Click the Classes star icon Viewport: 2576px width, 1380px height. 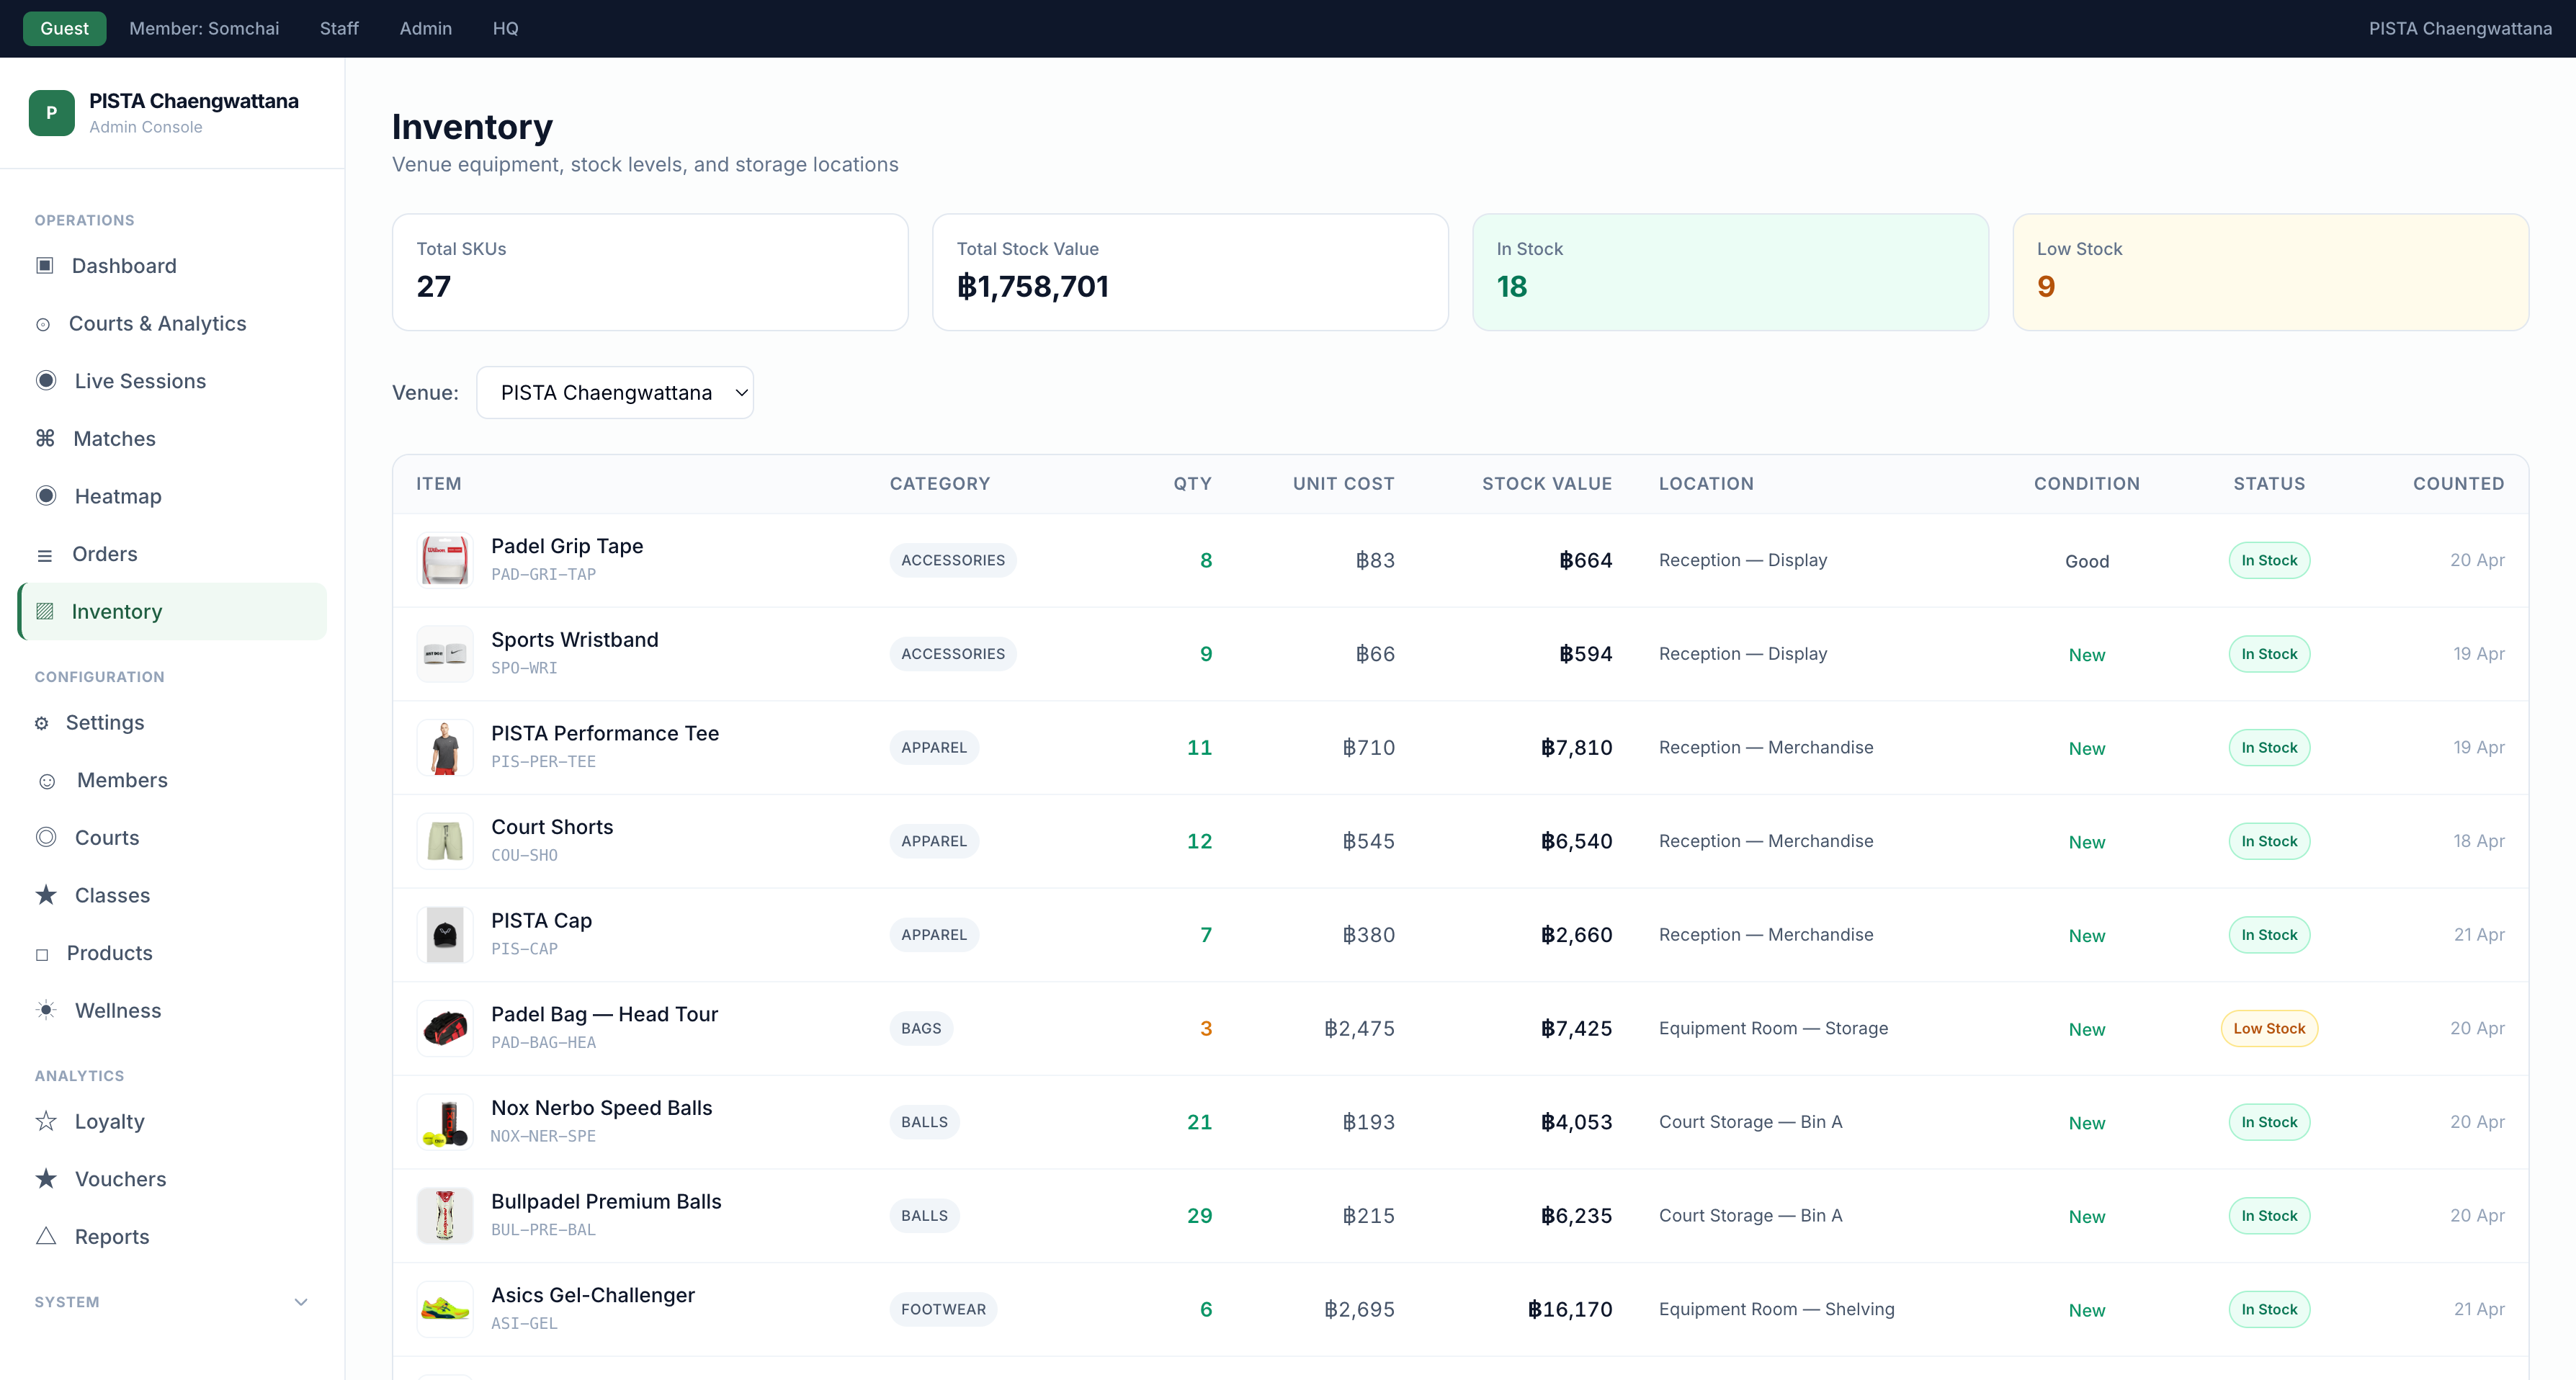click(x=46, y=895)
